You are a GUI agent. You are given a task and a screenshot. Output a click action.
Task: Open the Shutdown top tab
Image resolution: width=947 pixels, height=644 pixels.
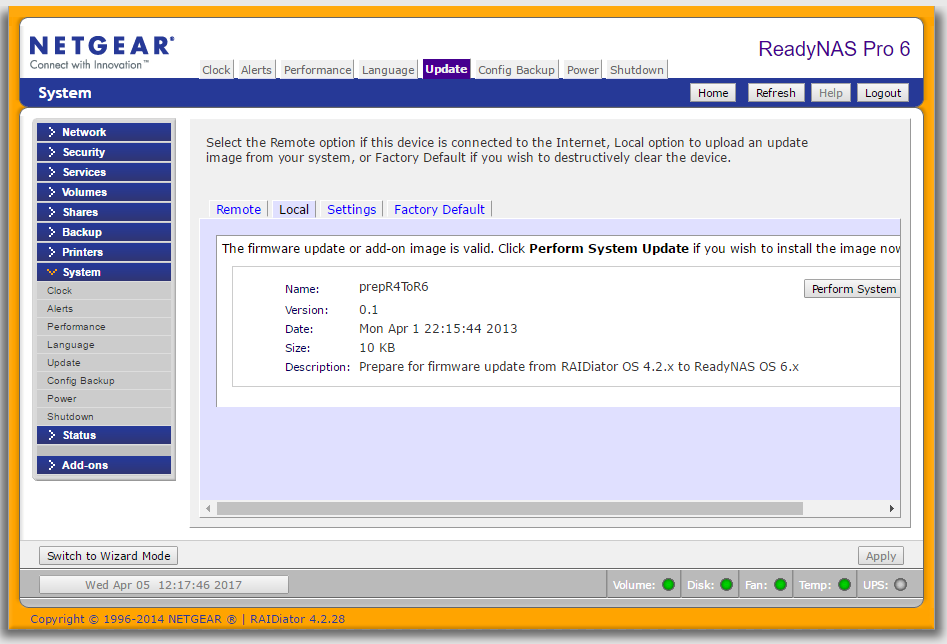[x=637, y=70]
